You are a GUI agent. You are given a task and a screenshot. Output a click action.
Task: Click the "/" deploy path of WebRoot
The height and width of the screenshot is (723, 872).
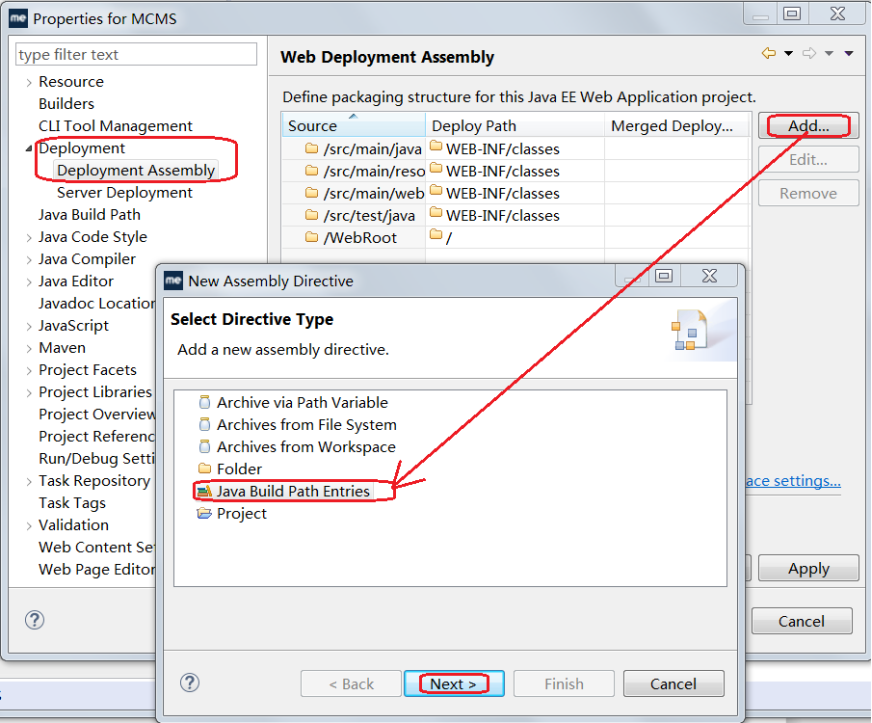(x=448, y=237)
